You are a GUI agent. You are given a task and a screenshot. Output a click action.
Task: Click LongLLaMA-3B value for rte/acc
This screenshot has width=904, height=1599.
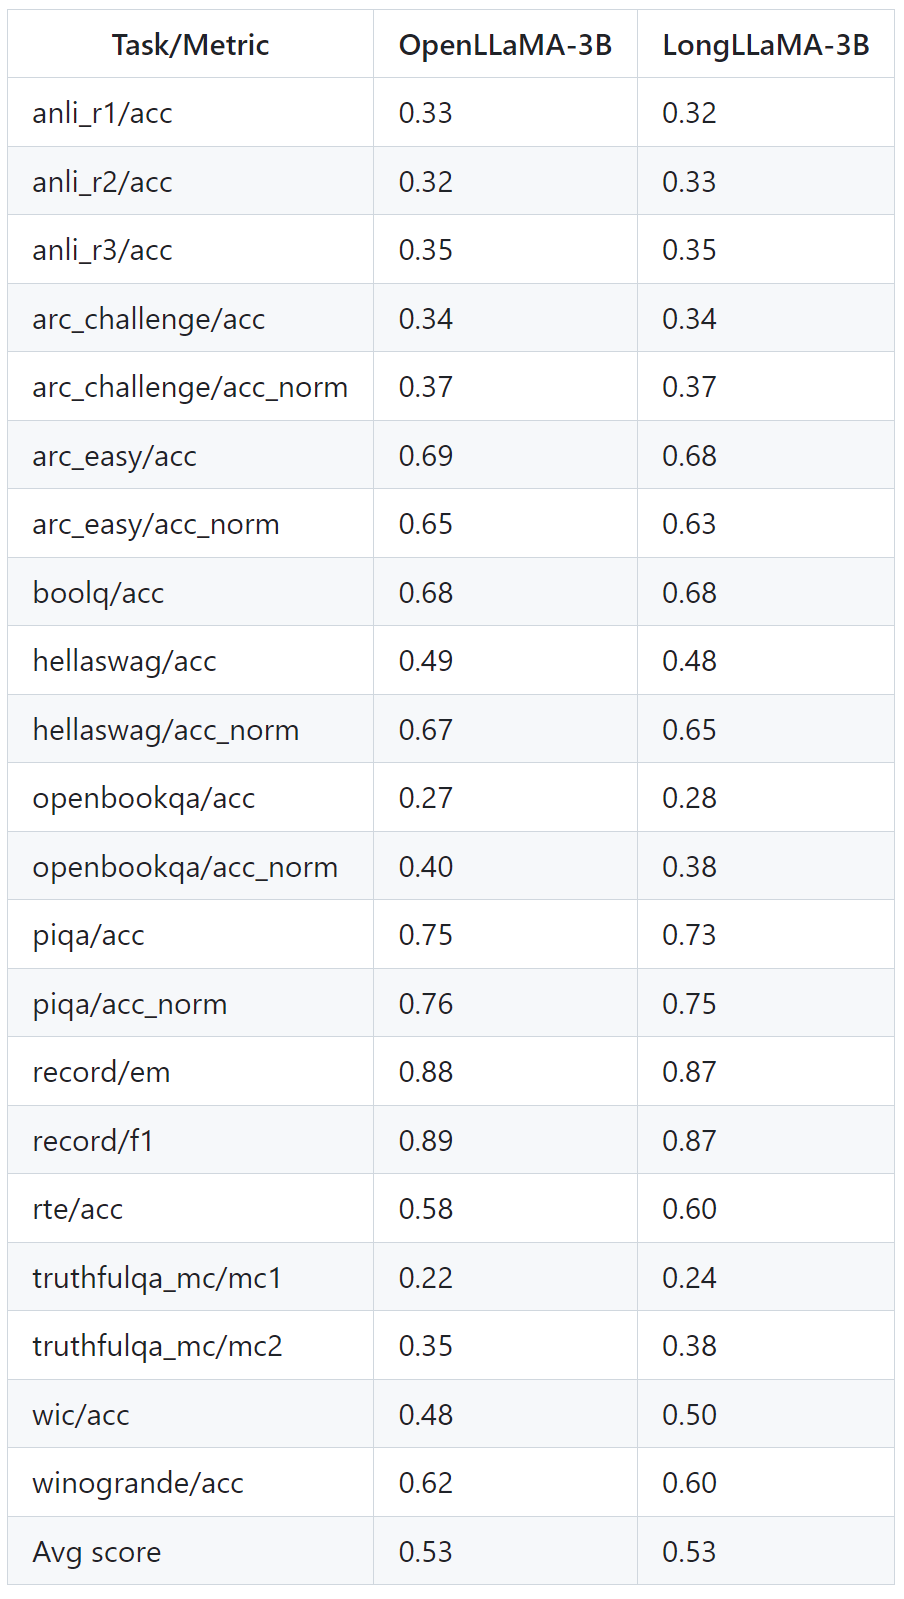pyautogui.click(x=689, y=1209)
